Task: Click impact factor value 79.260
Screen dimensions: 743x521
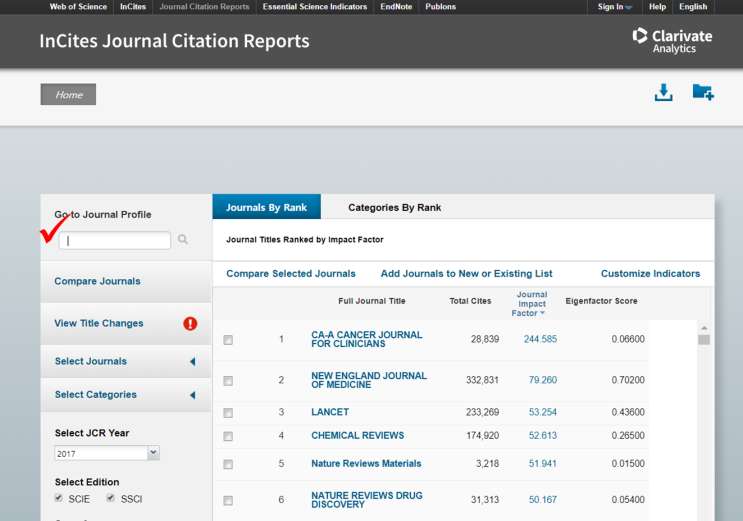Action: [x=543, y=380]
